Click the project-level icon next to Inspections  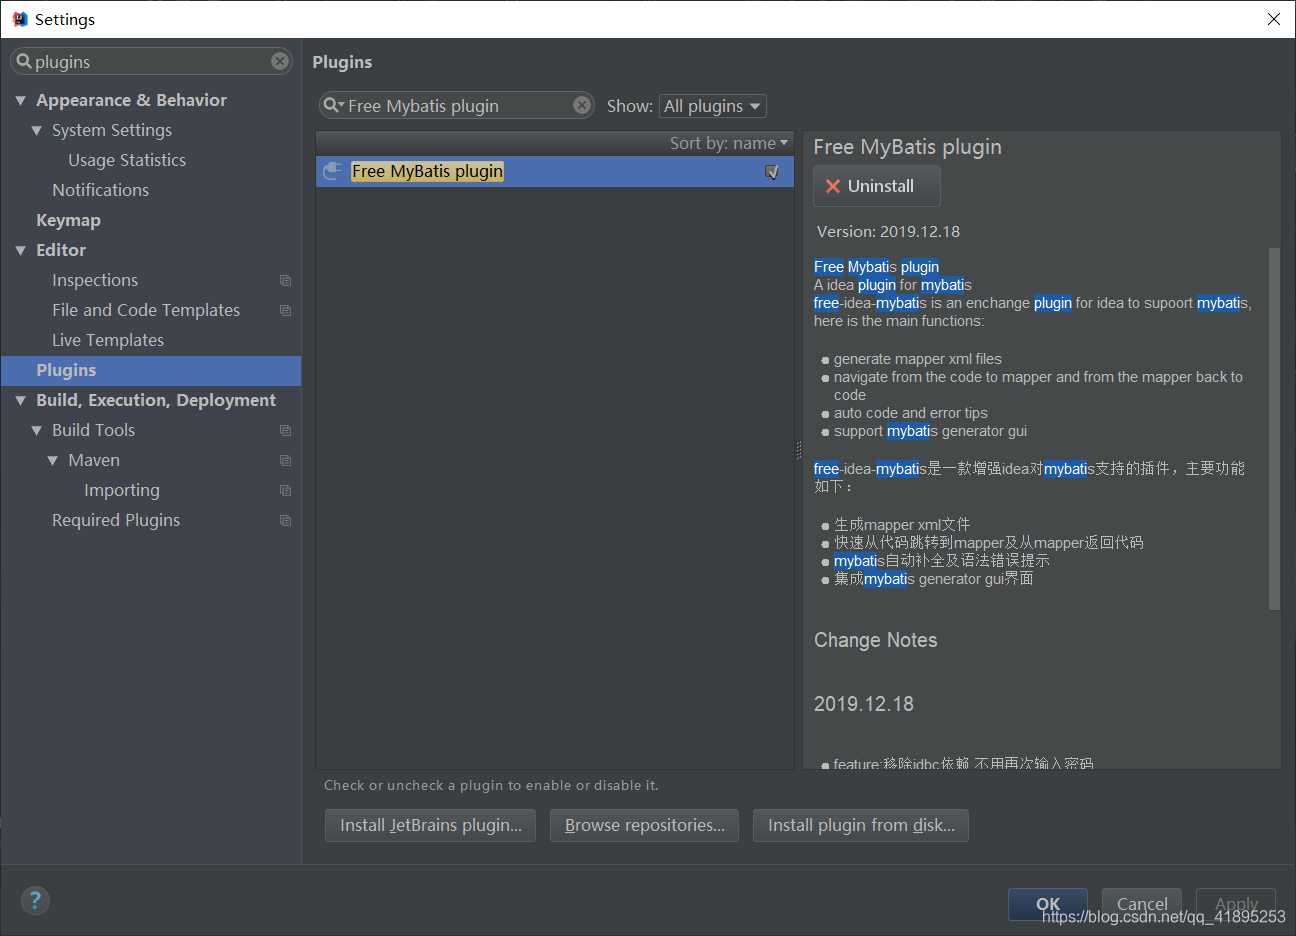[286, 280]
